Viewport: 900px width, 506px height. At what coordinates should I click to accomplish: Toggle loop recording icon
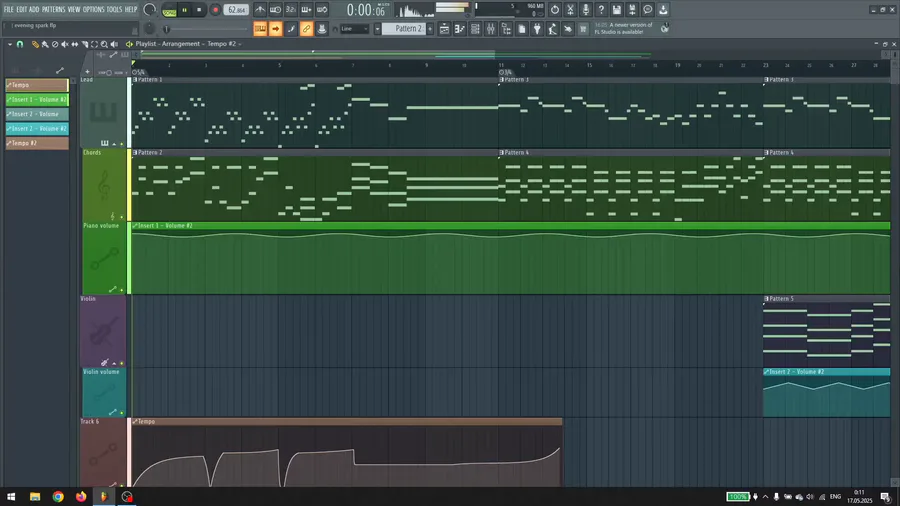tap(322, 10)
